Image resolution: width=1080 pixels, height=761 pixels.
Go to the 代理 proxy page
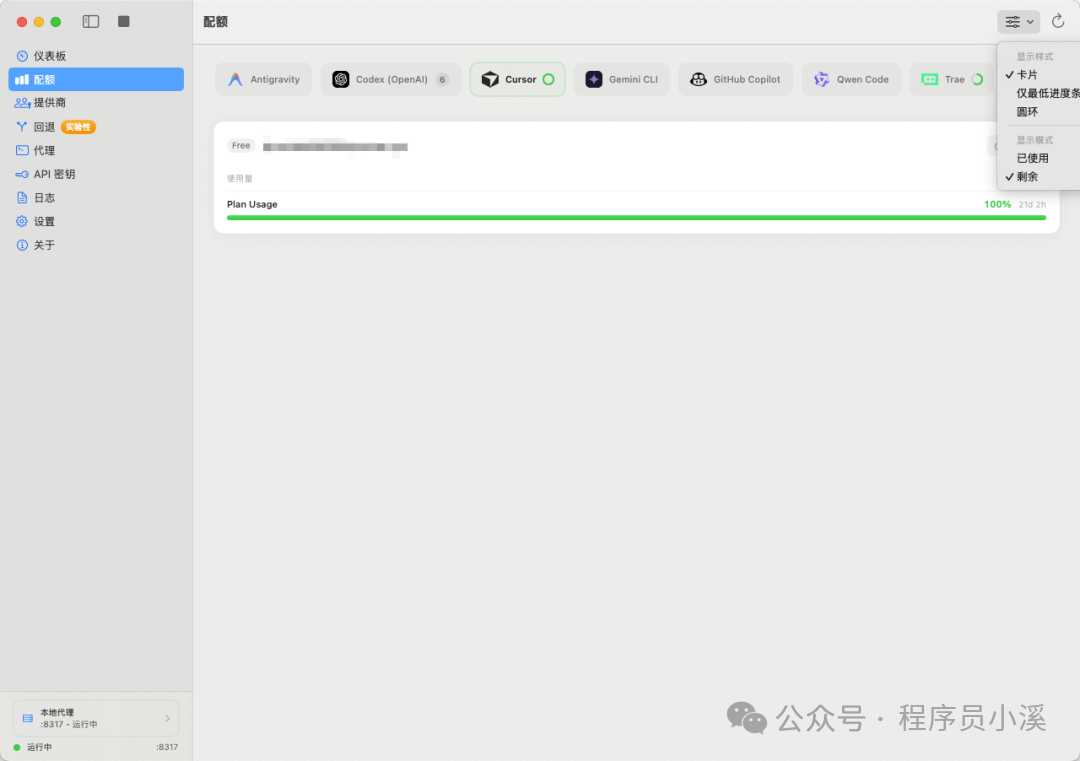point(96,150)
